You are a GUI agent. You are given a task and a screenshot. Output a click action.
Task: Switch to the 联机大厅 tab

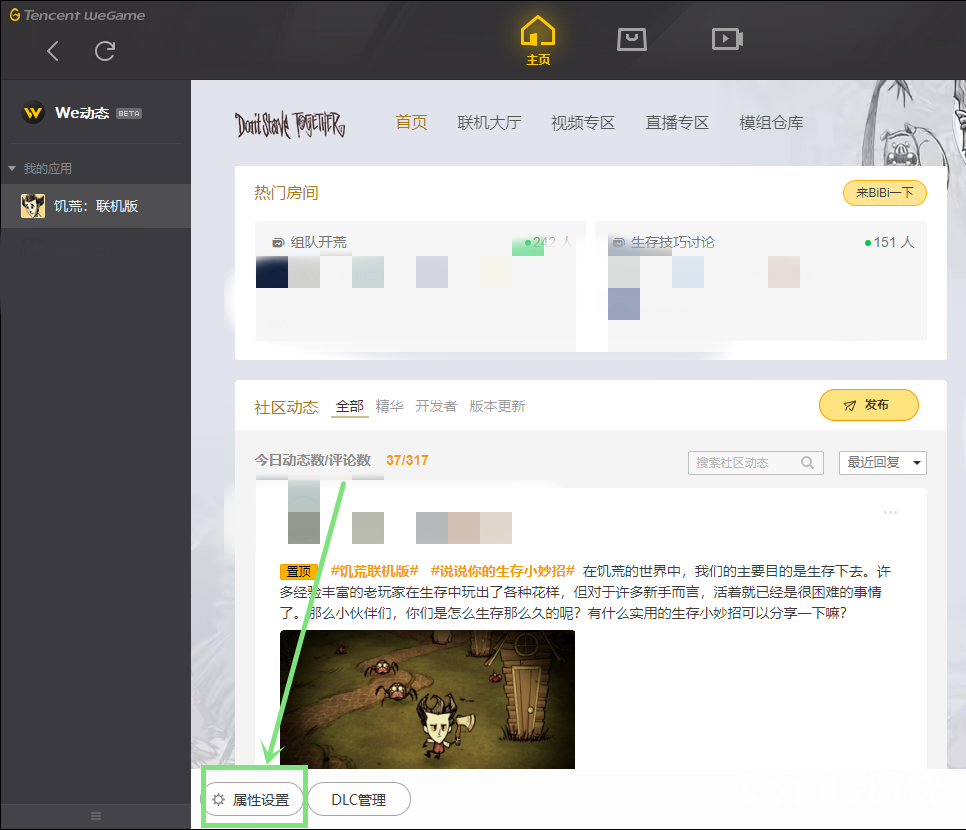coord(489,122)
